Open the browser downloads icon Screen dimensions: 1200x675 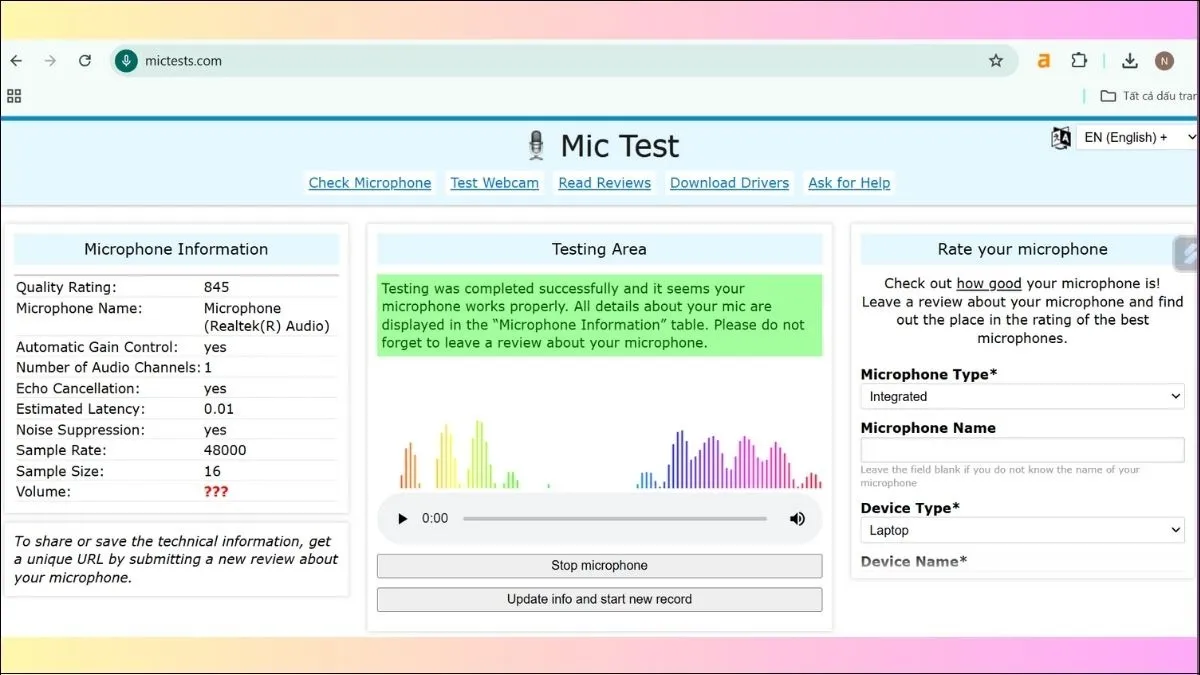pyautogui.click(x=1129, y=61)
